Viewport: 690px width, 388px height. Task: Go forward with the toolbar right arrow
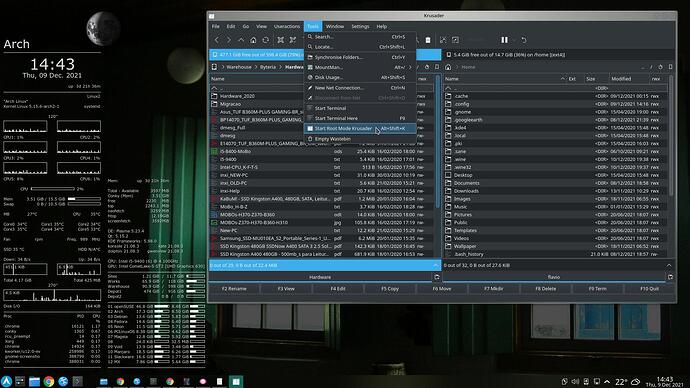coord(229,40)
